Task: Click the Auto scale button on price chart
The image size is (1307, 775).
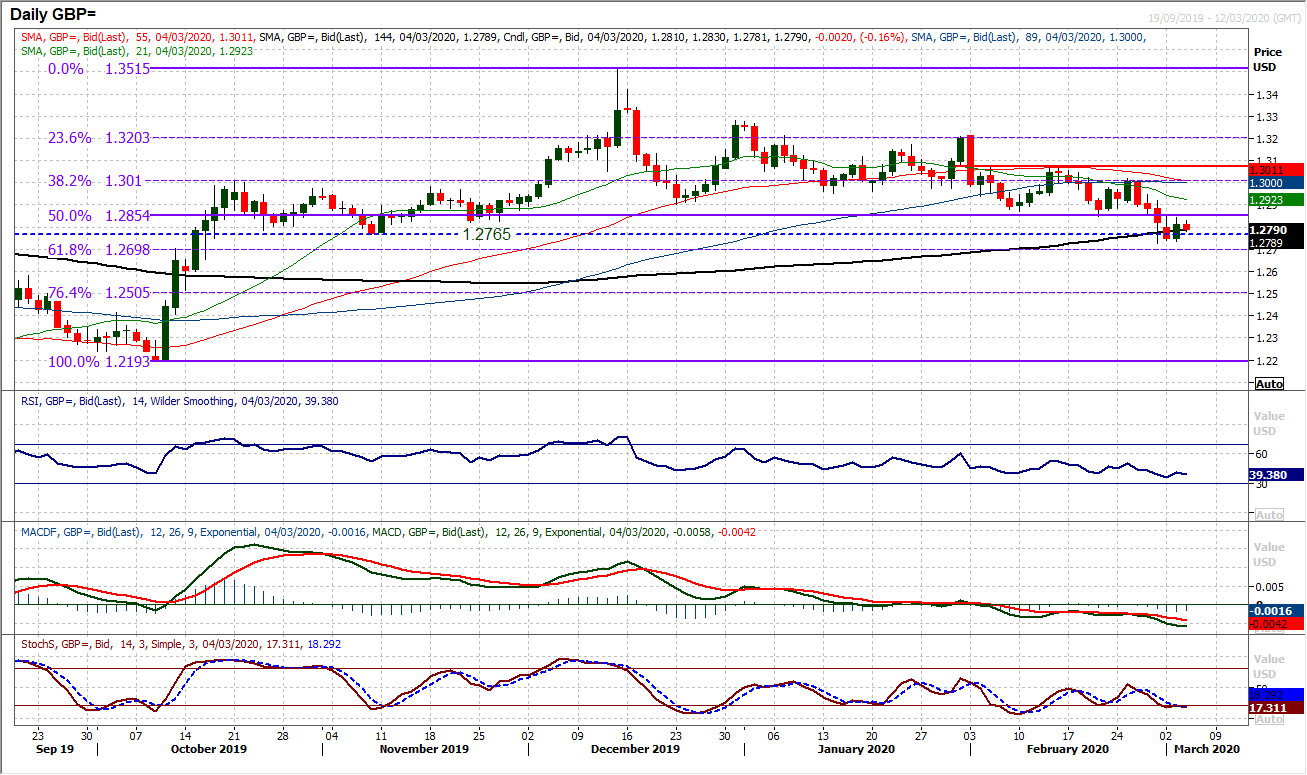Action: click(x=1269, y=384)
